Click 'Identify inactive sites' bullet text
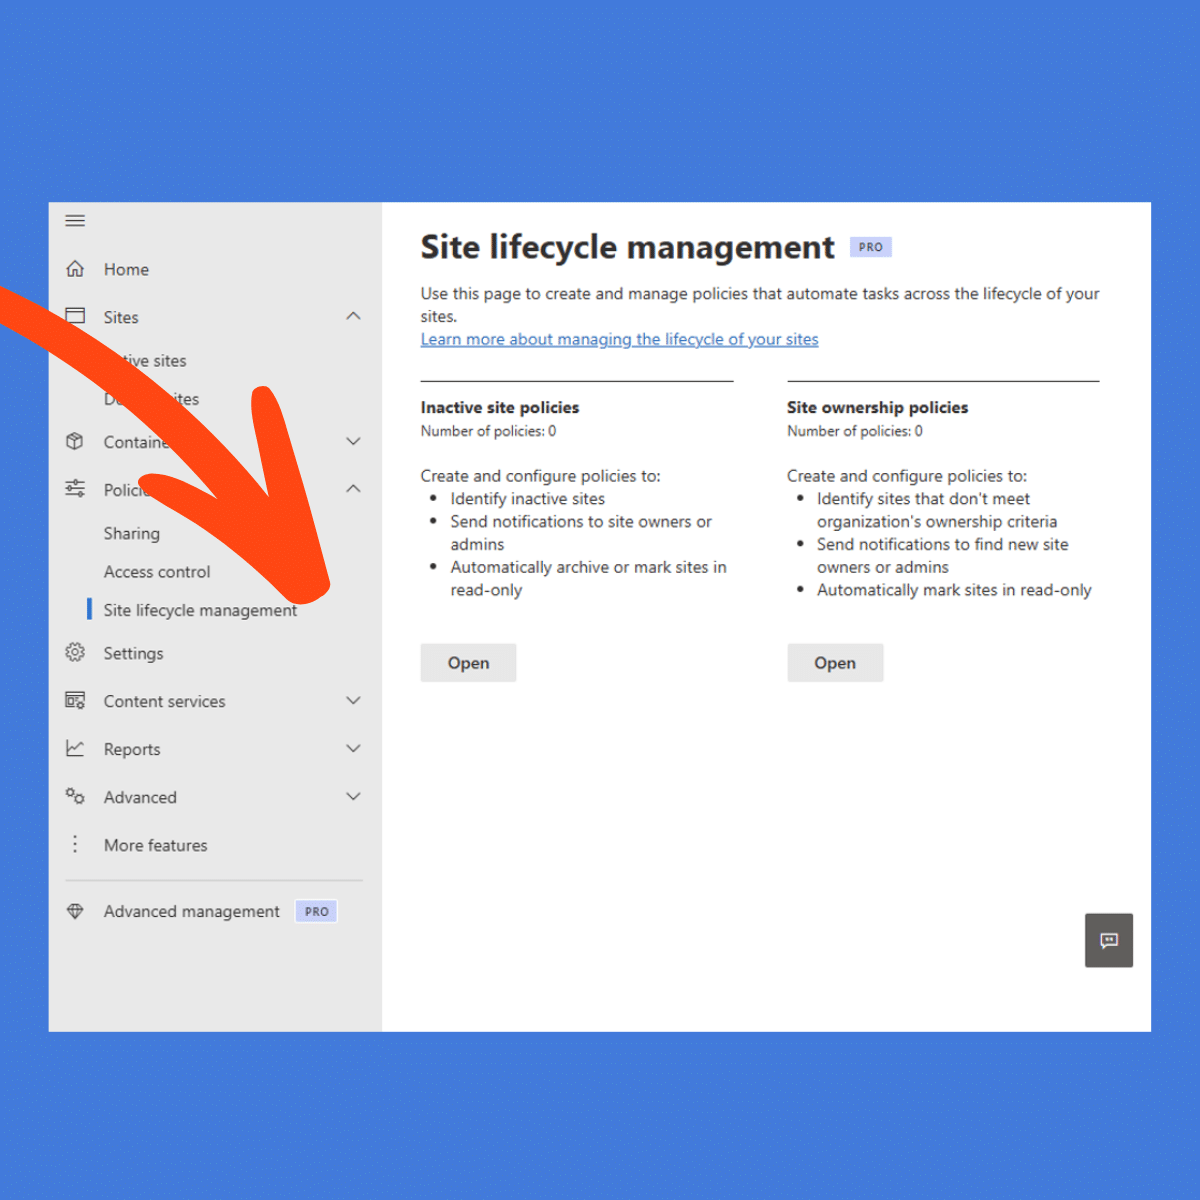Image resolution: width=1200 pixels, height=1200 pixels. (x=527, y=498)
